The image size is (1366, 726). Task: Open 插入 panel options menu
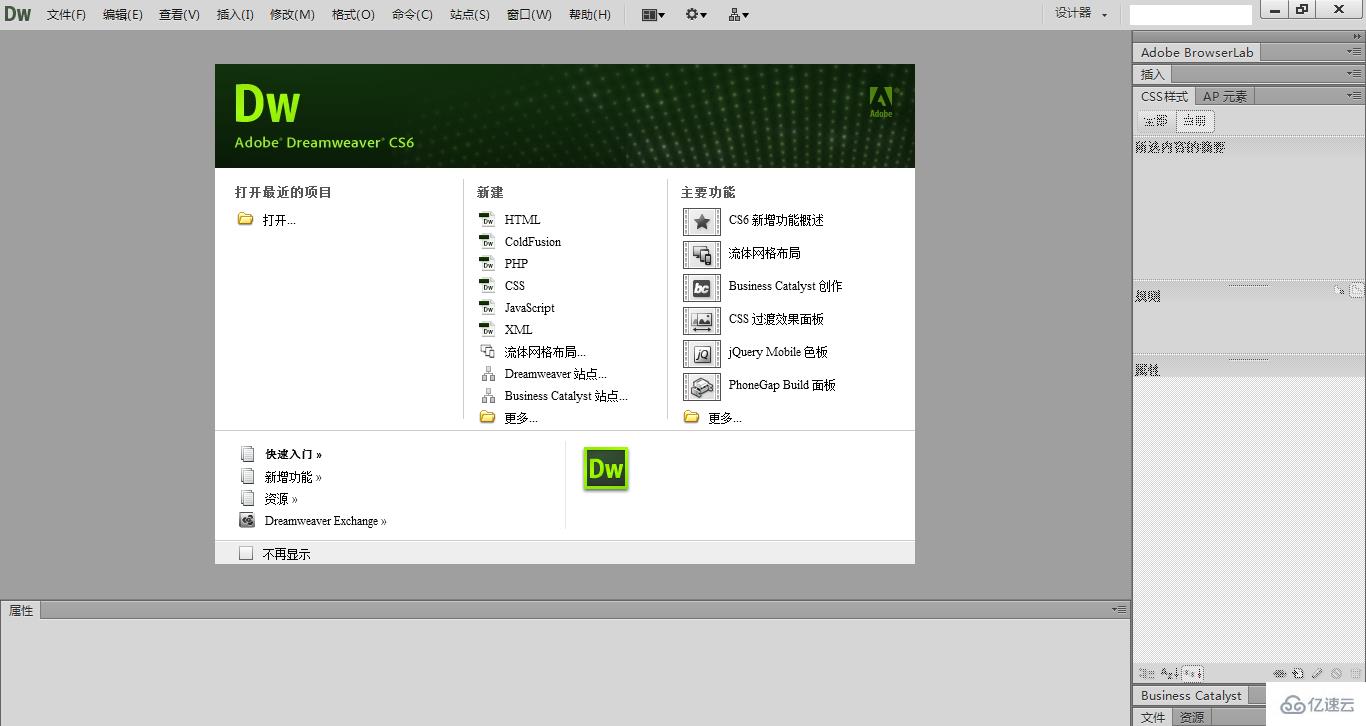pos(1353,74)
